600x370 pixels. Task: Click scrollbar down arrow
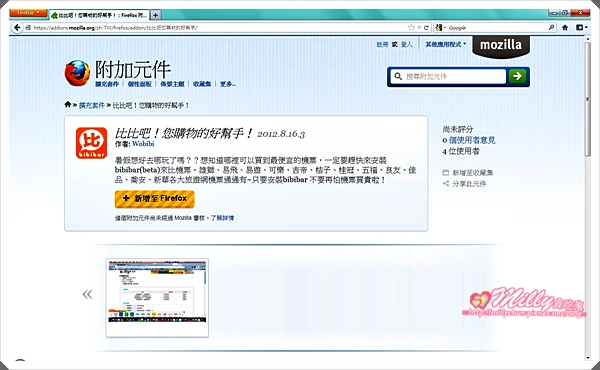(588, 358)
